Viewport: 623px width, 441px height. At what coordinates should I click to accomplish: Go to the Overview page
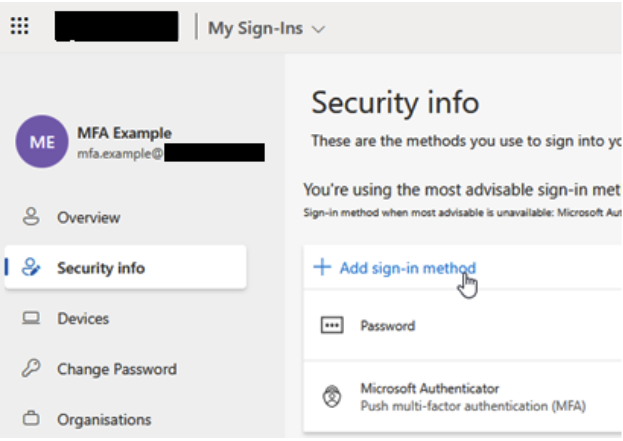coord(88,217)
